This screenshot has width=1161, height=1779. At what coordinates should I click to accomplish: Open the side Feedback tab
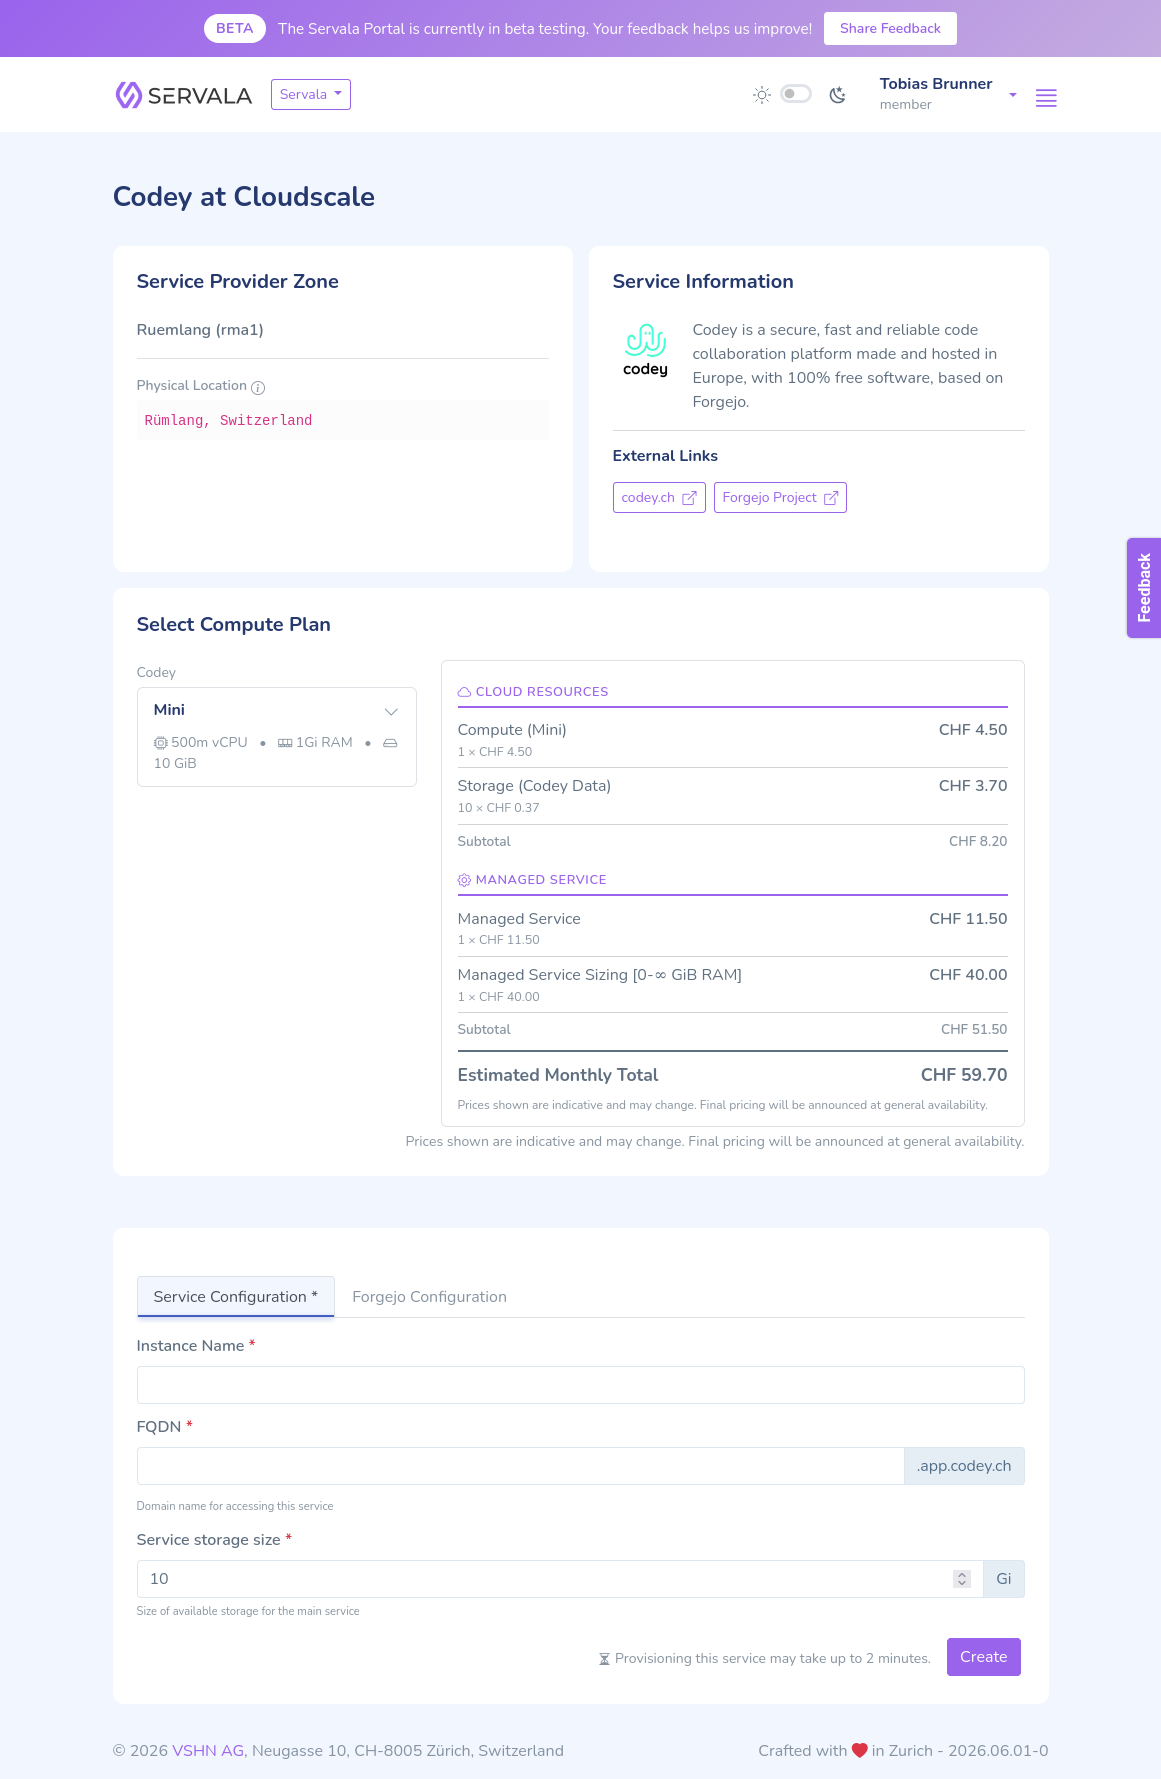[x=1144, y=588]
